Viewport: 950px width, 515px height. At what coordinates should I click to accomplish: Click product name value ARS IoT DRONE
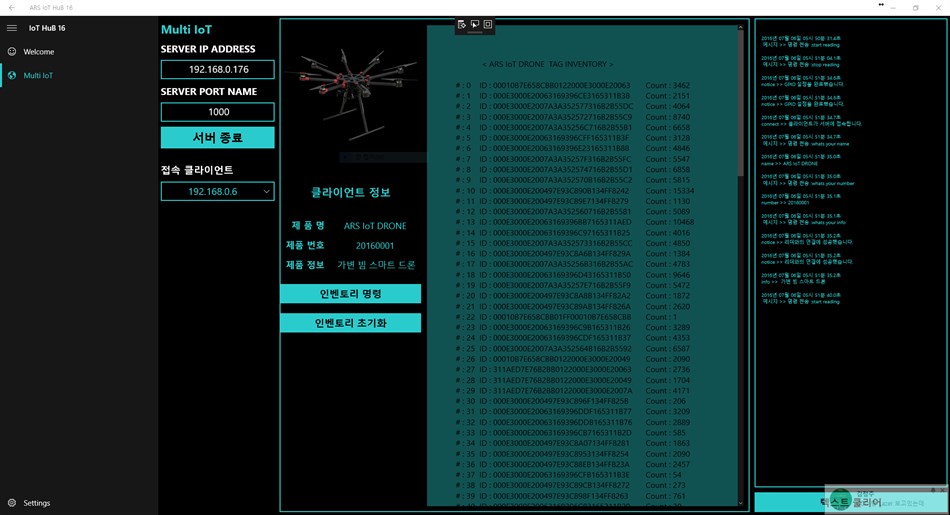pos(375,226)
